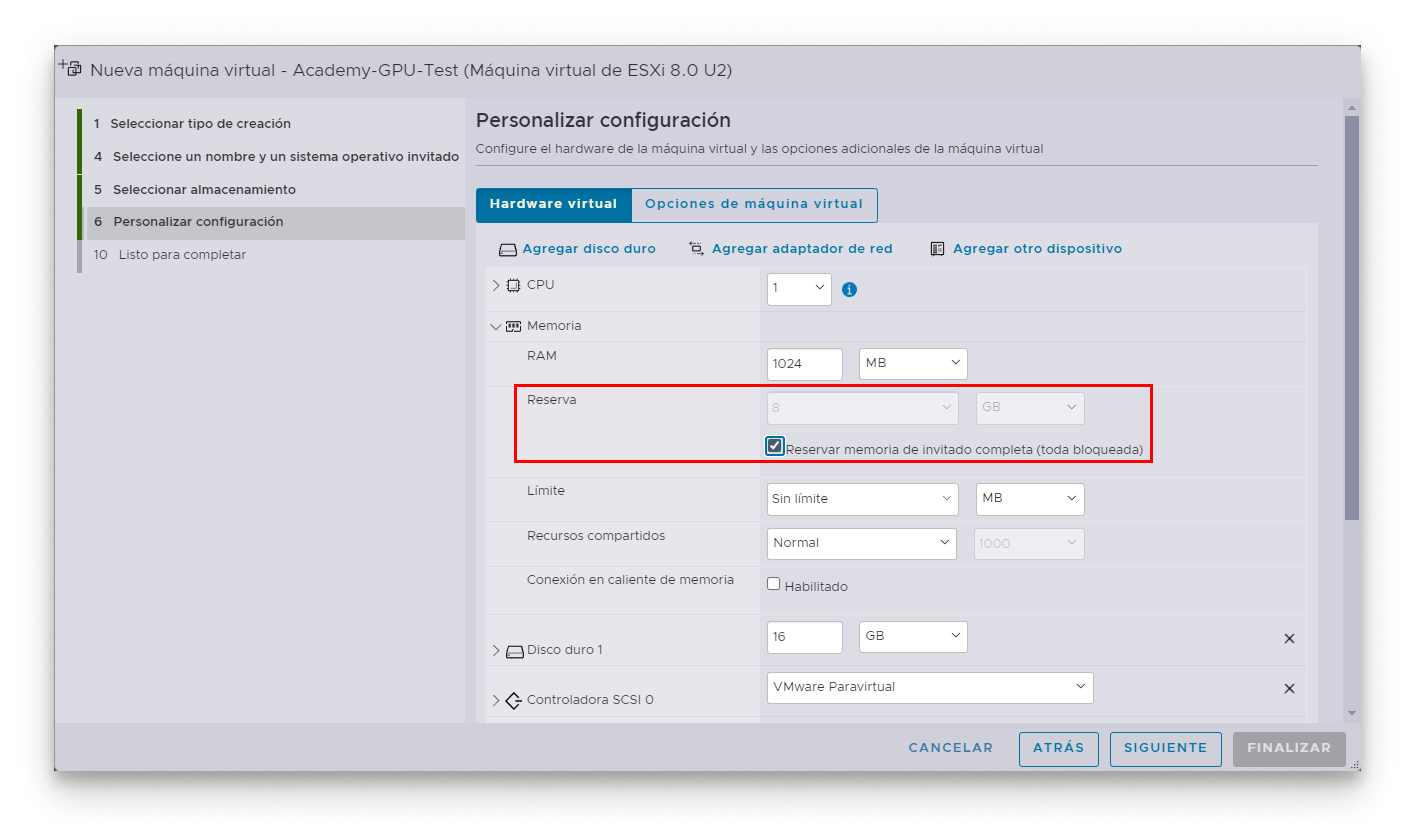
Task: Uncheck Reservar memoria de invitado completa
Action: pyautogui.click(x=774, y=446)
